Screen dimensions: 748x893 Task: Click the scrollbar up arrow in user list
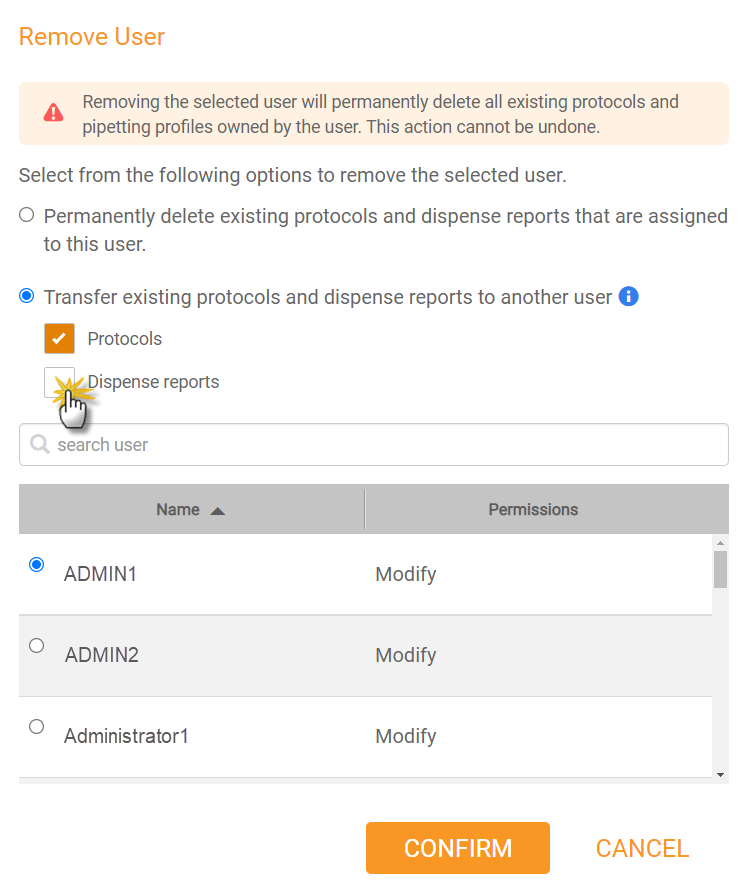tap(720, 543)
